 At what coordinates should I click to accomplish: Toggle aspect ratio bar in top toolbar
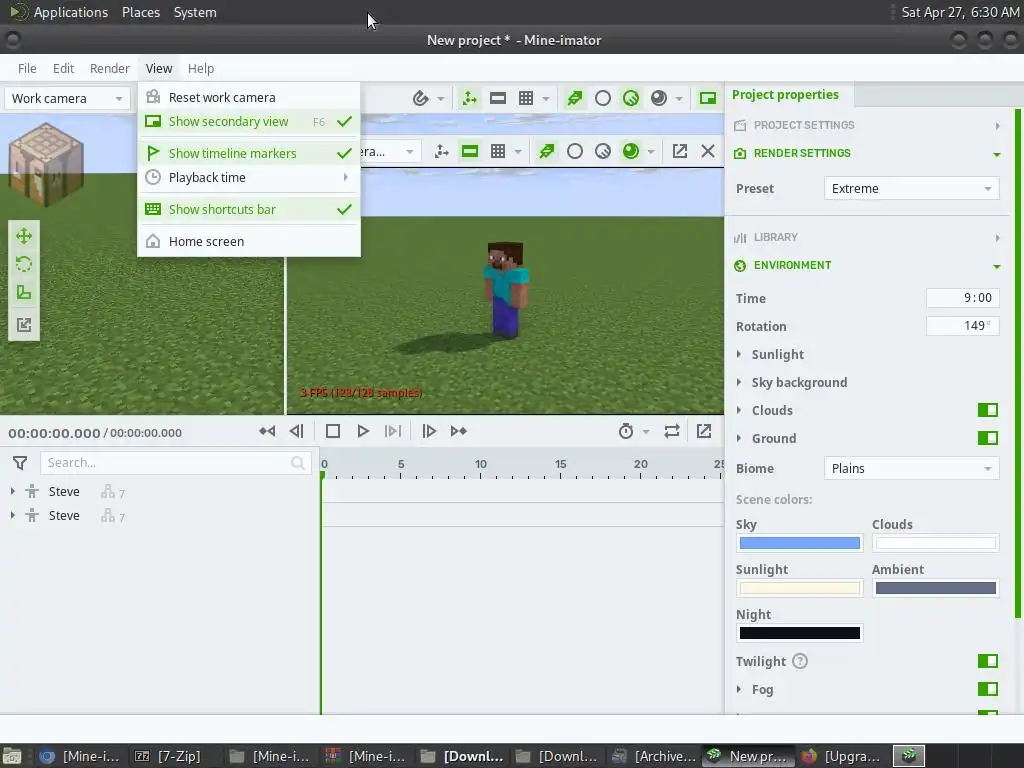pyautogui.click(x=498, y=99)
